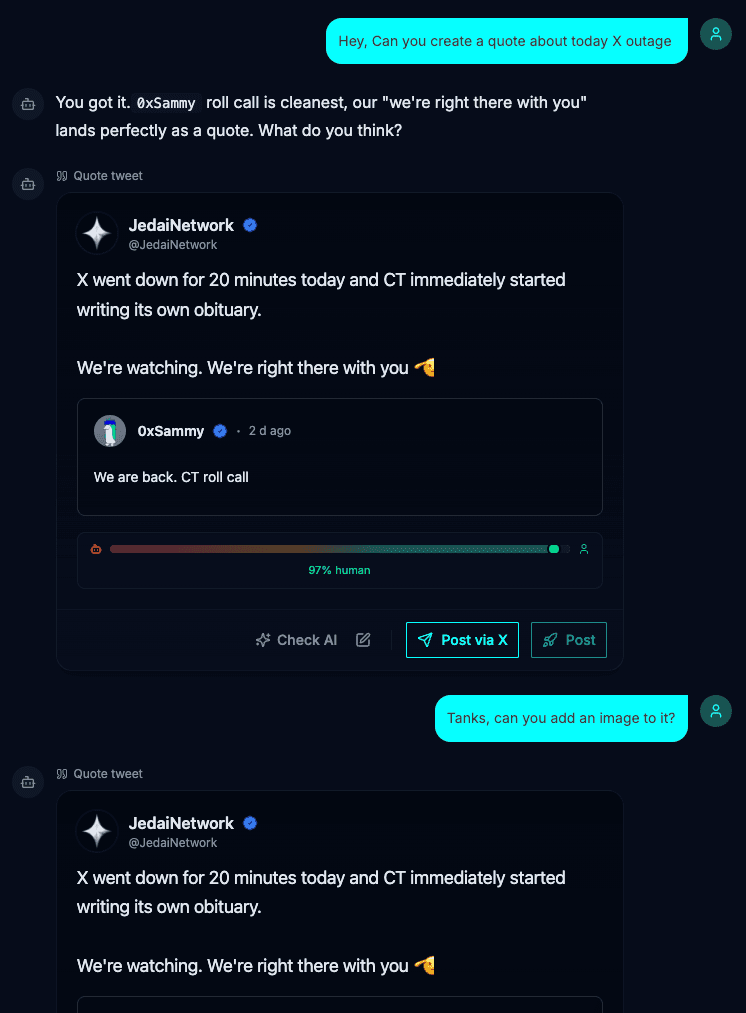
Task: Select the embedded 0xSammy roll call tweet
Action: (340, 457)
